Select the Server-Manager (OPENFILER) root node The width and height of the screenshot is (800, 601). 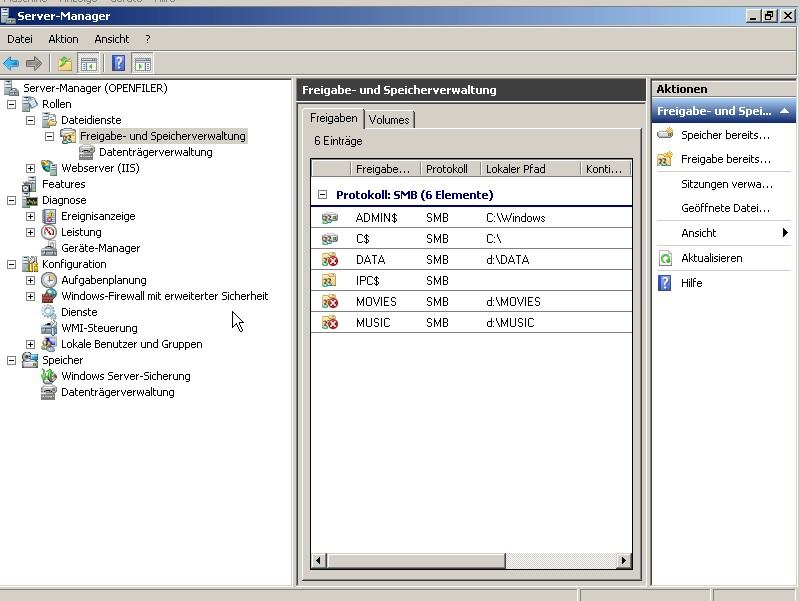tap(95, 88)
